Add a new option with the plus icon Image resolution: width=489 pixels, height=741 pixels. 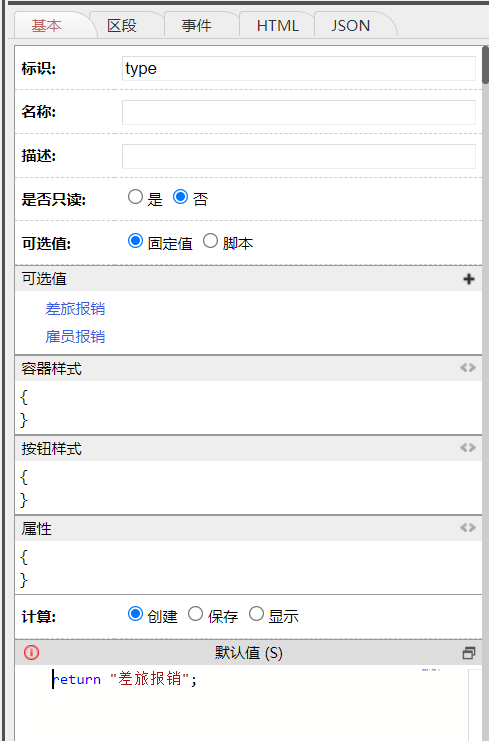[469, 279]
